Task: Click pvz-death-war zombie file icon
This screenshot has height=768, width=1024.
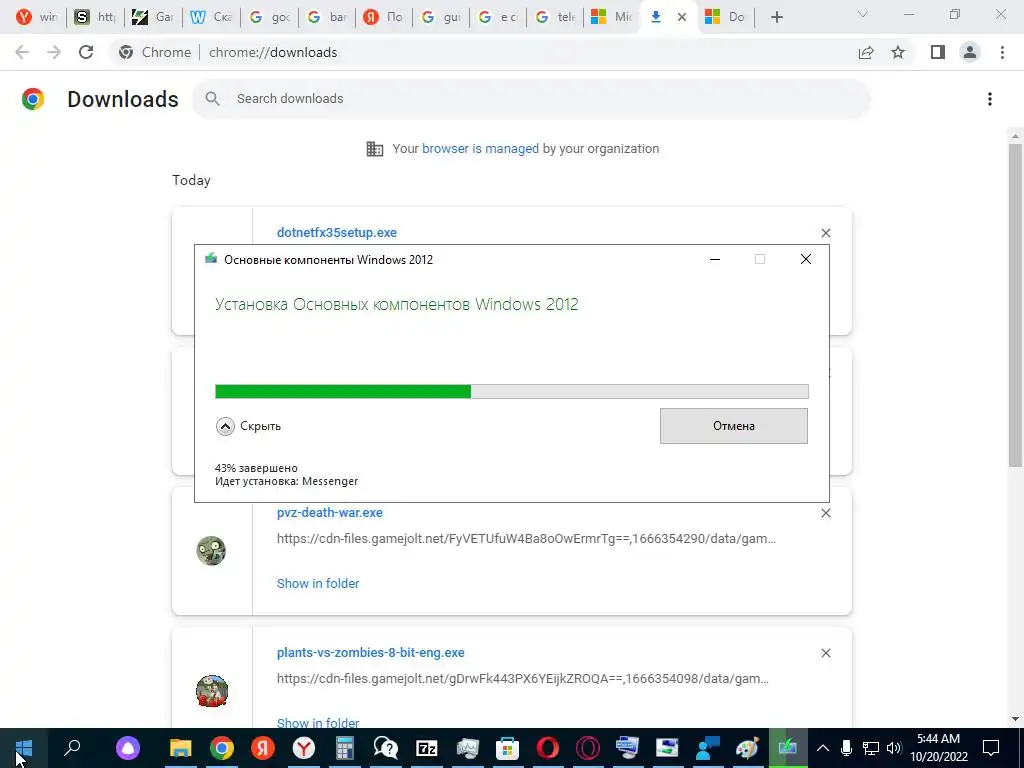Action: click(211, 551)
